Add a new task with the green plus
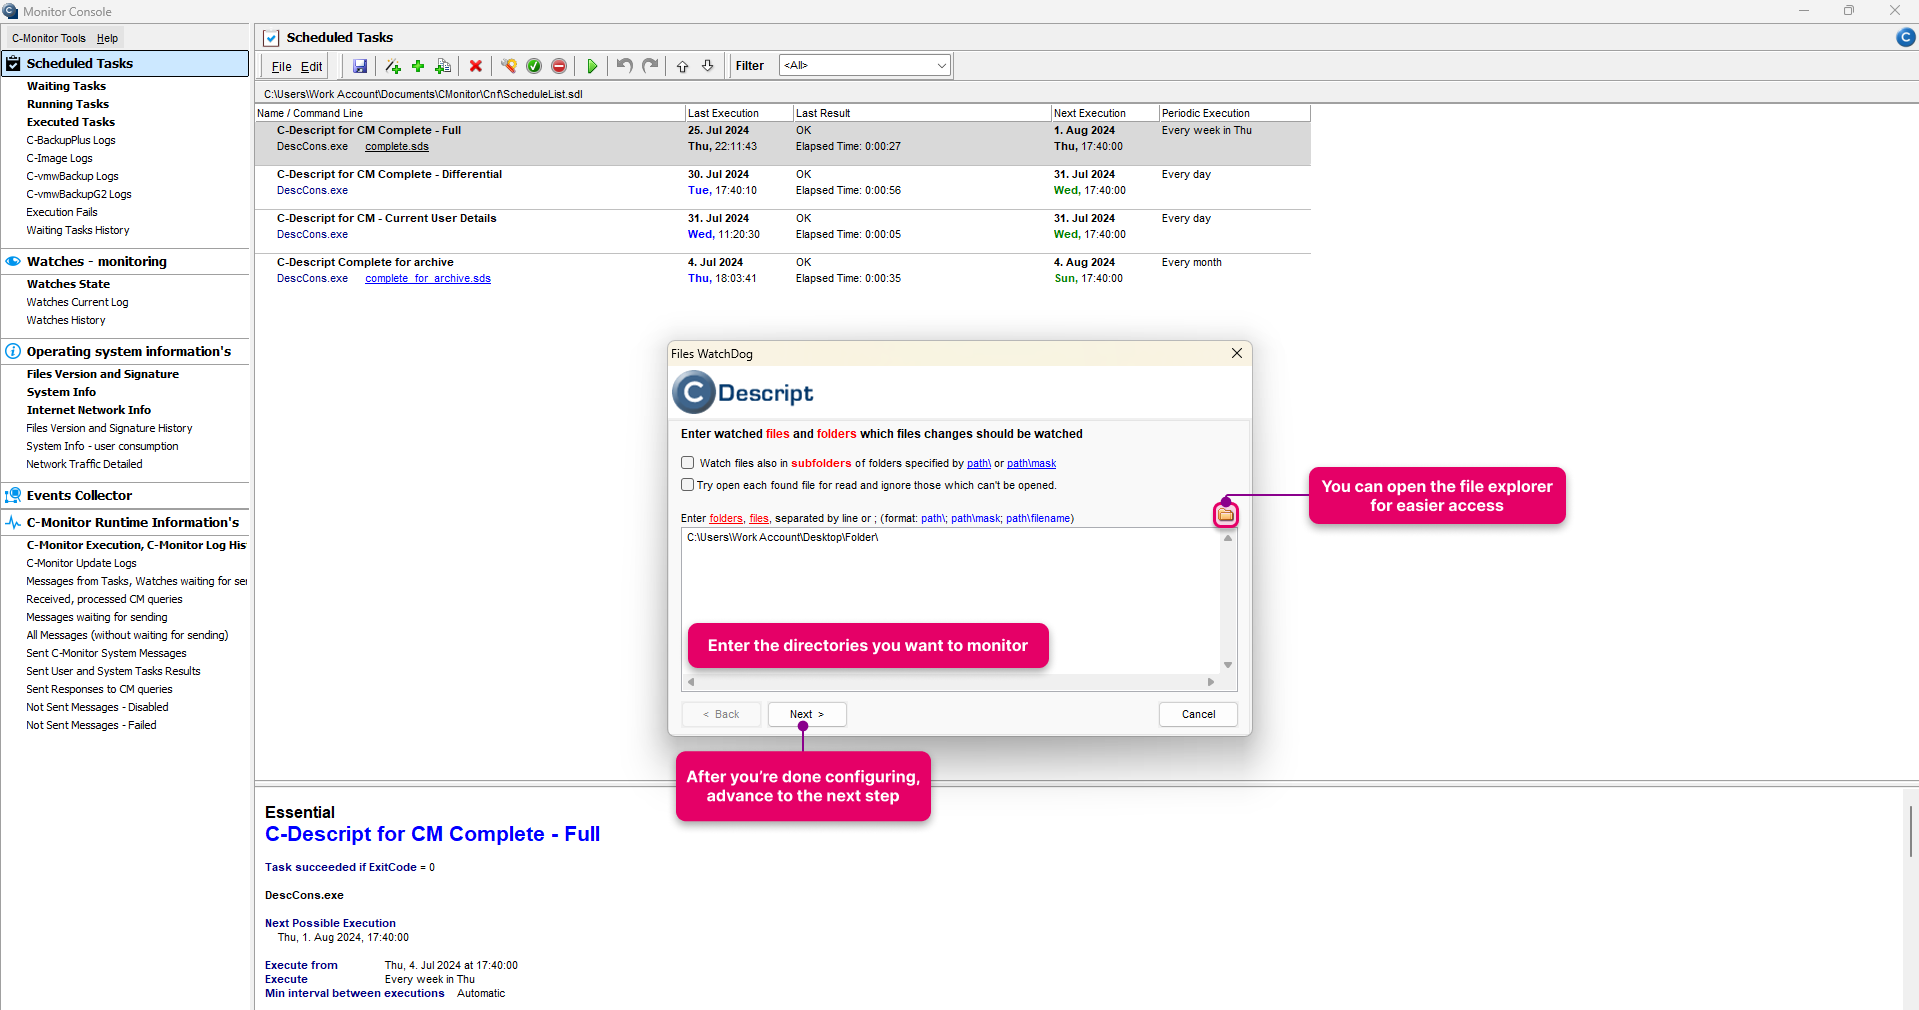 click(418, 66)
